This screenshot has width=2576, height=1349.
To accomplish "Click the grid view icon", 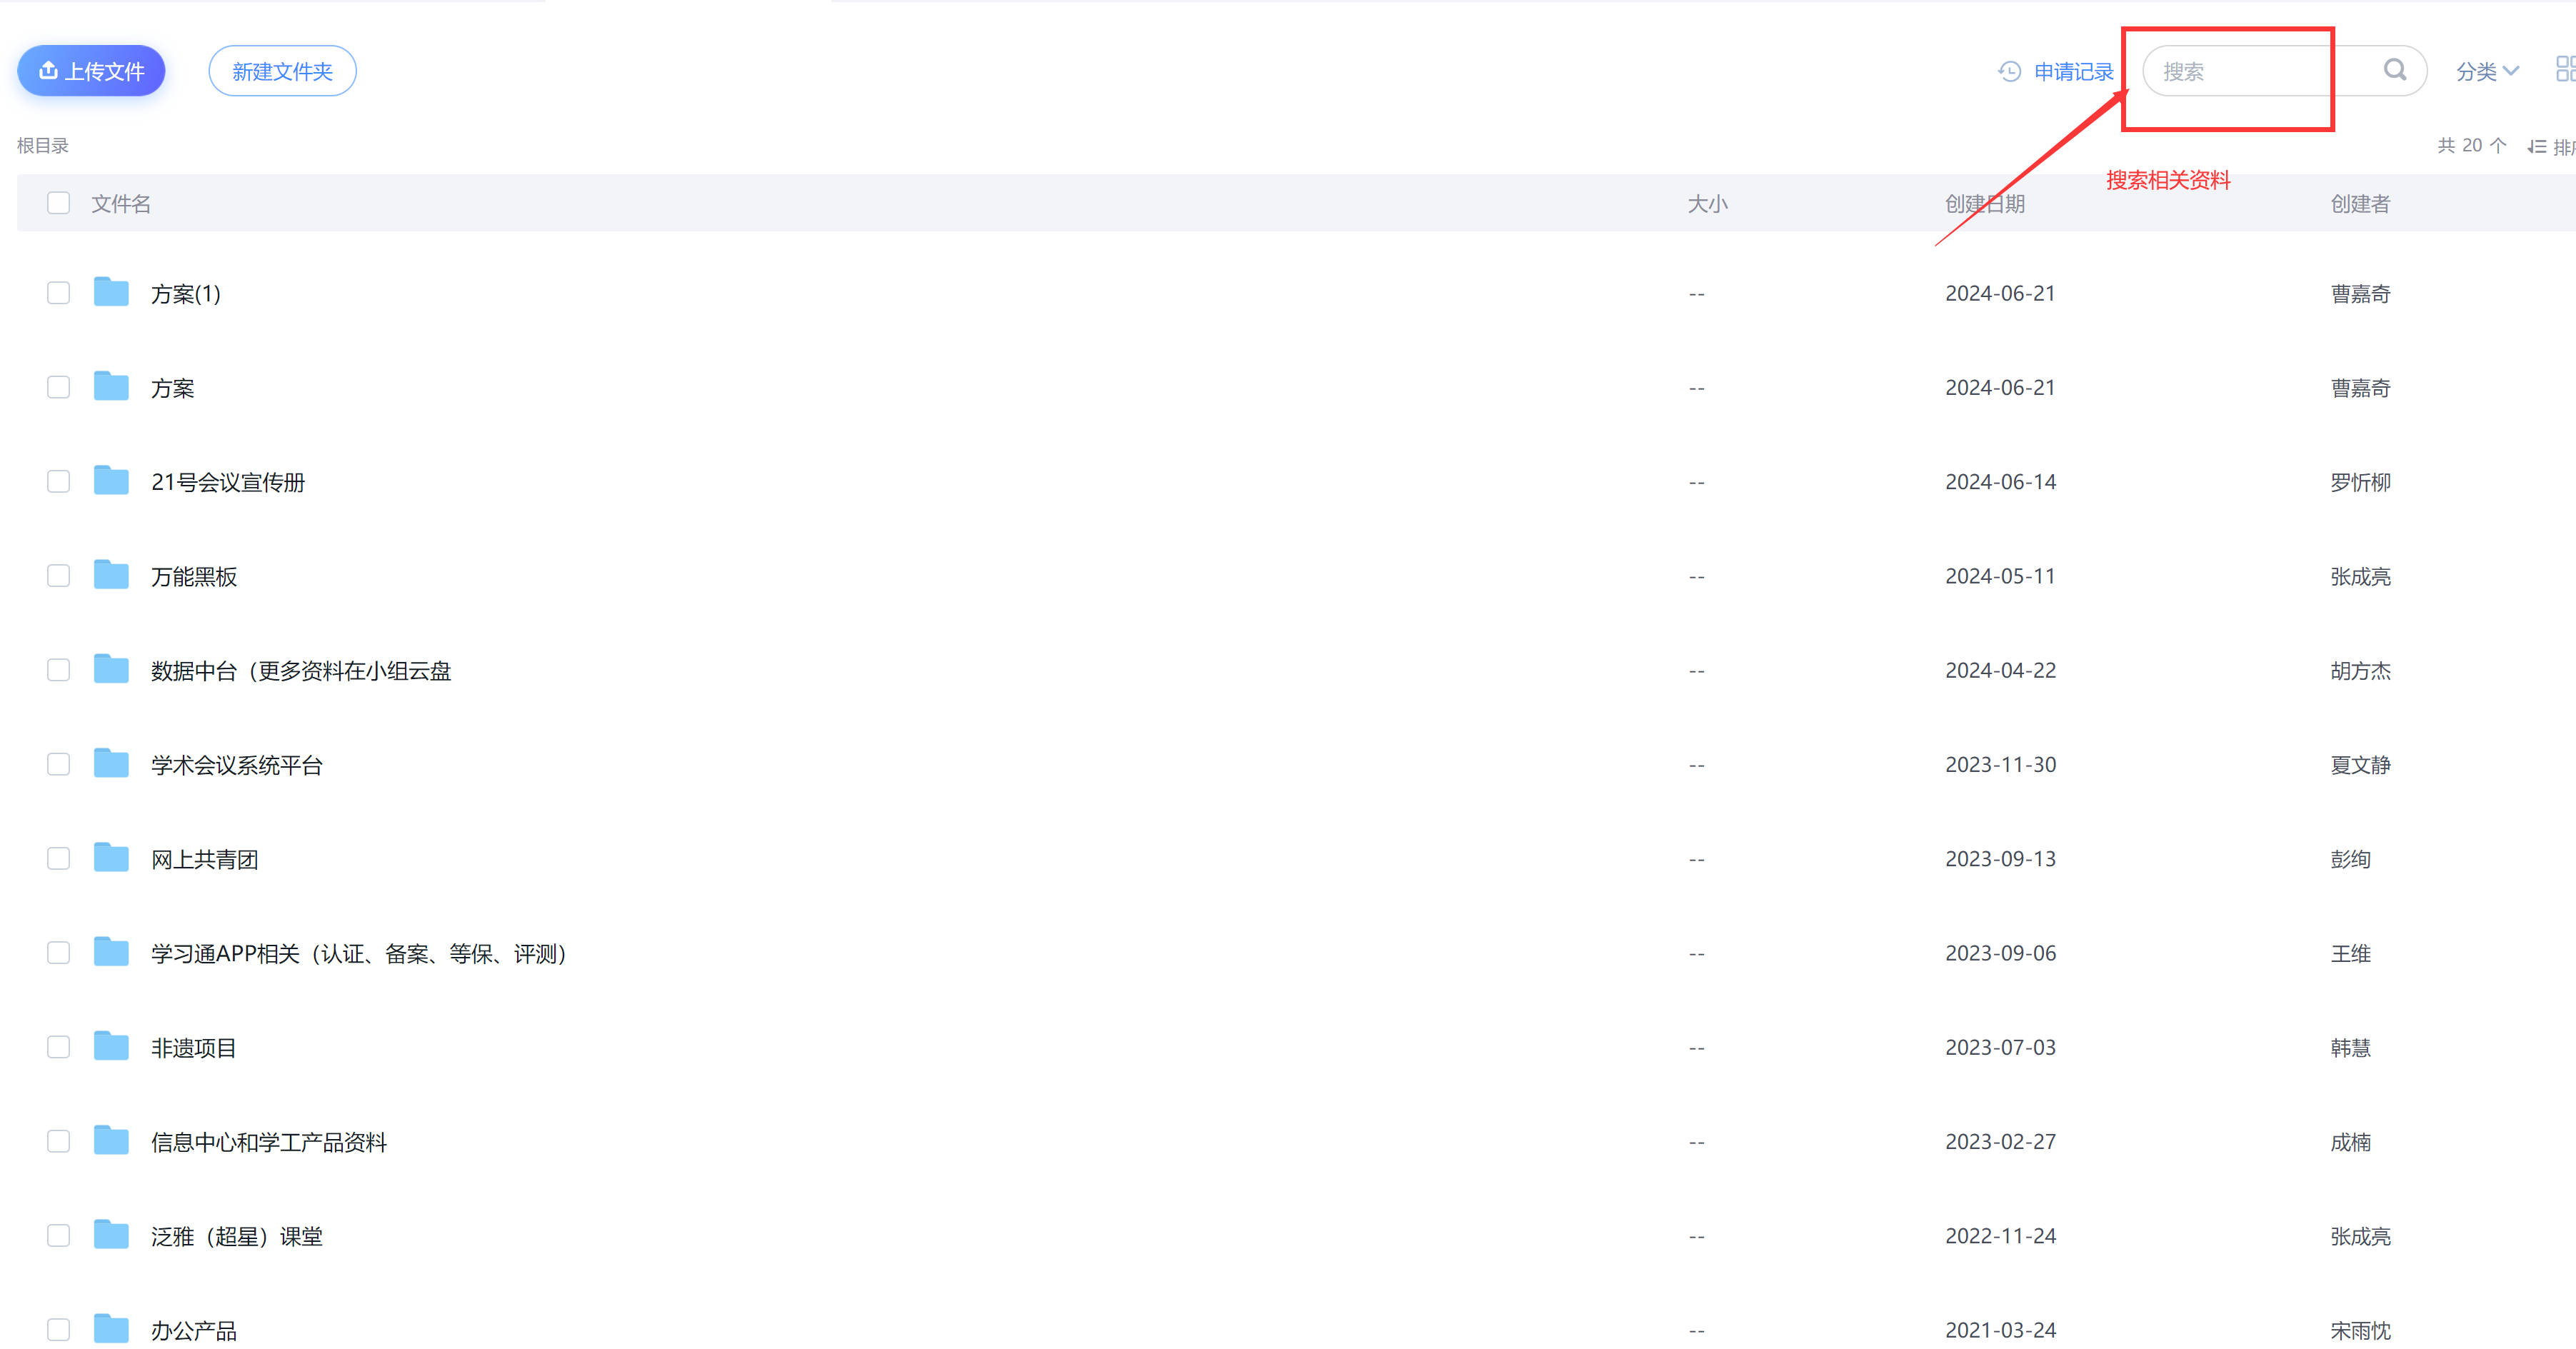I will 2564,70.
